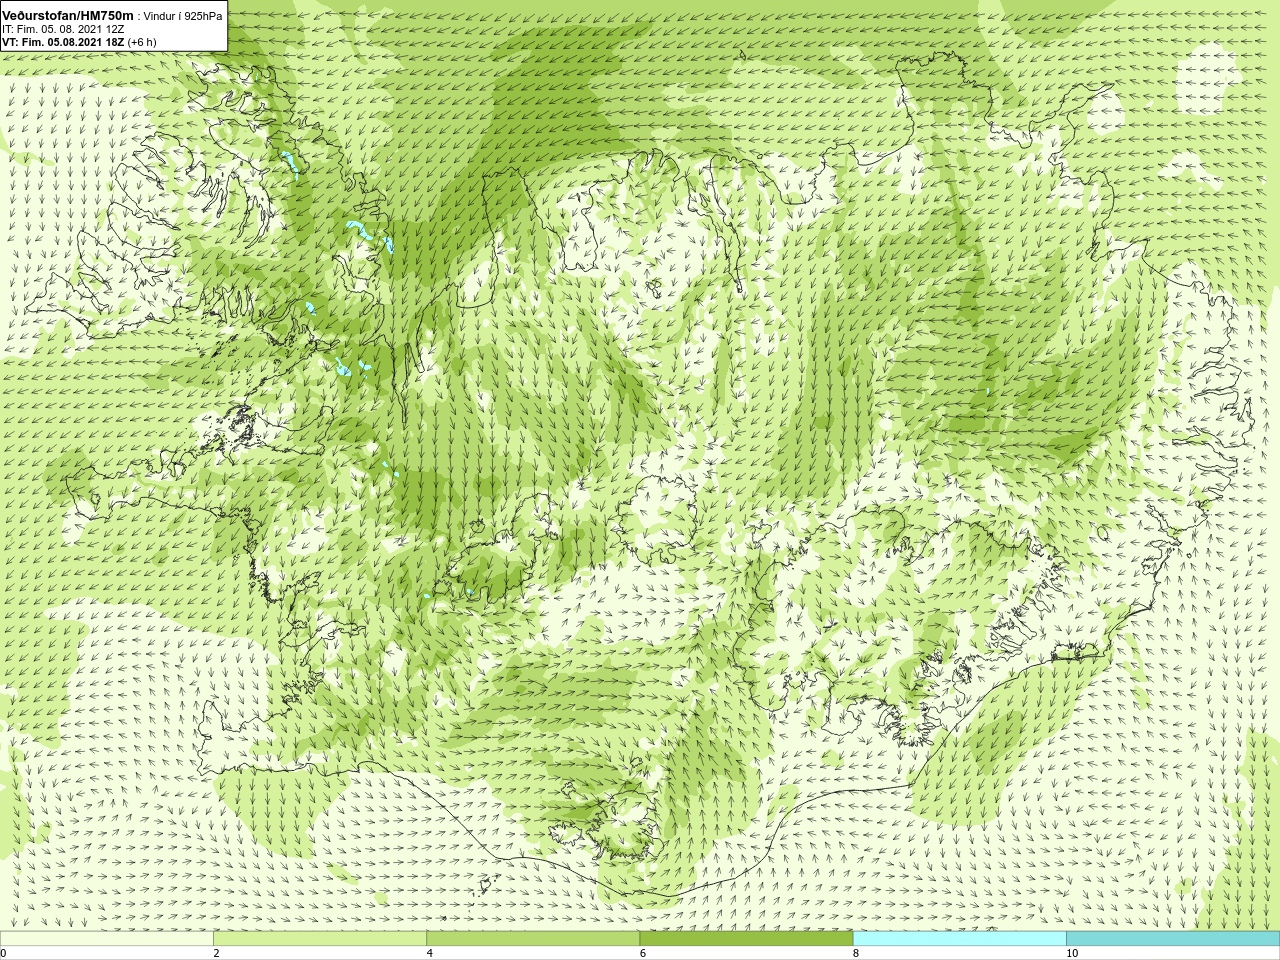Click the '(+6 h)' forecast offset text

(142, 42)
